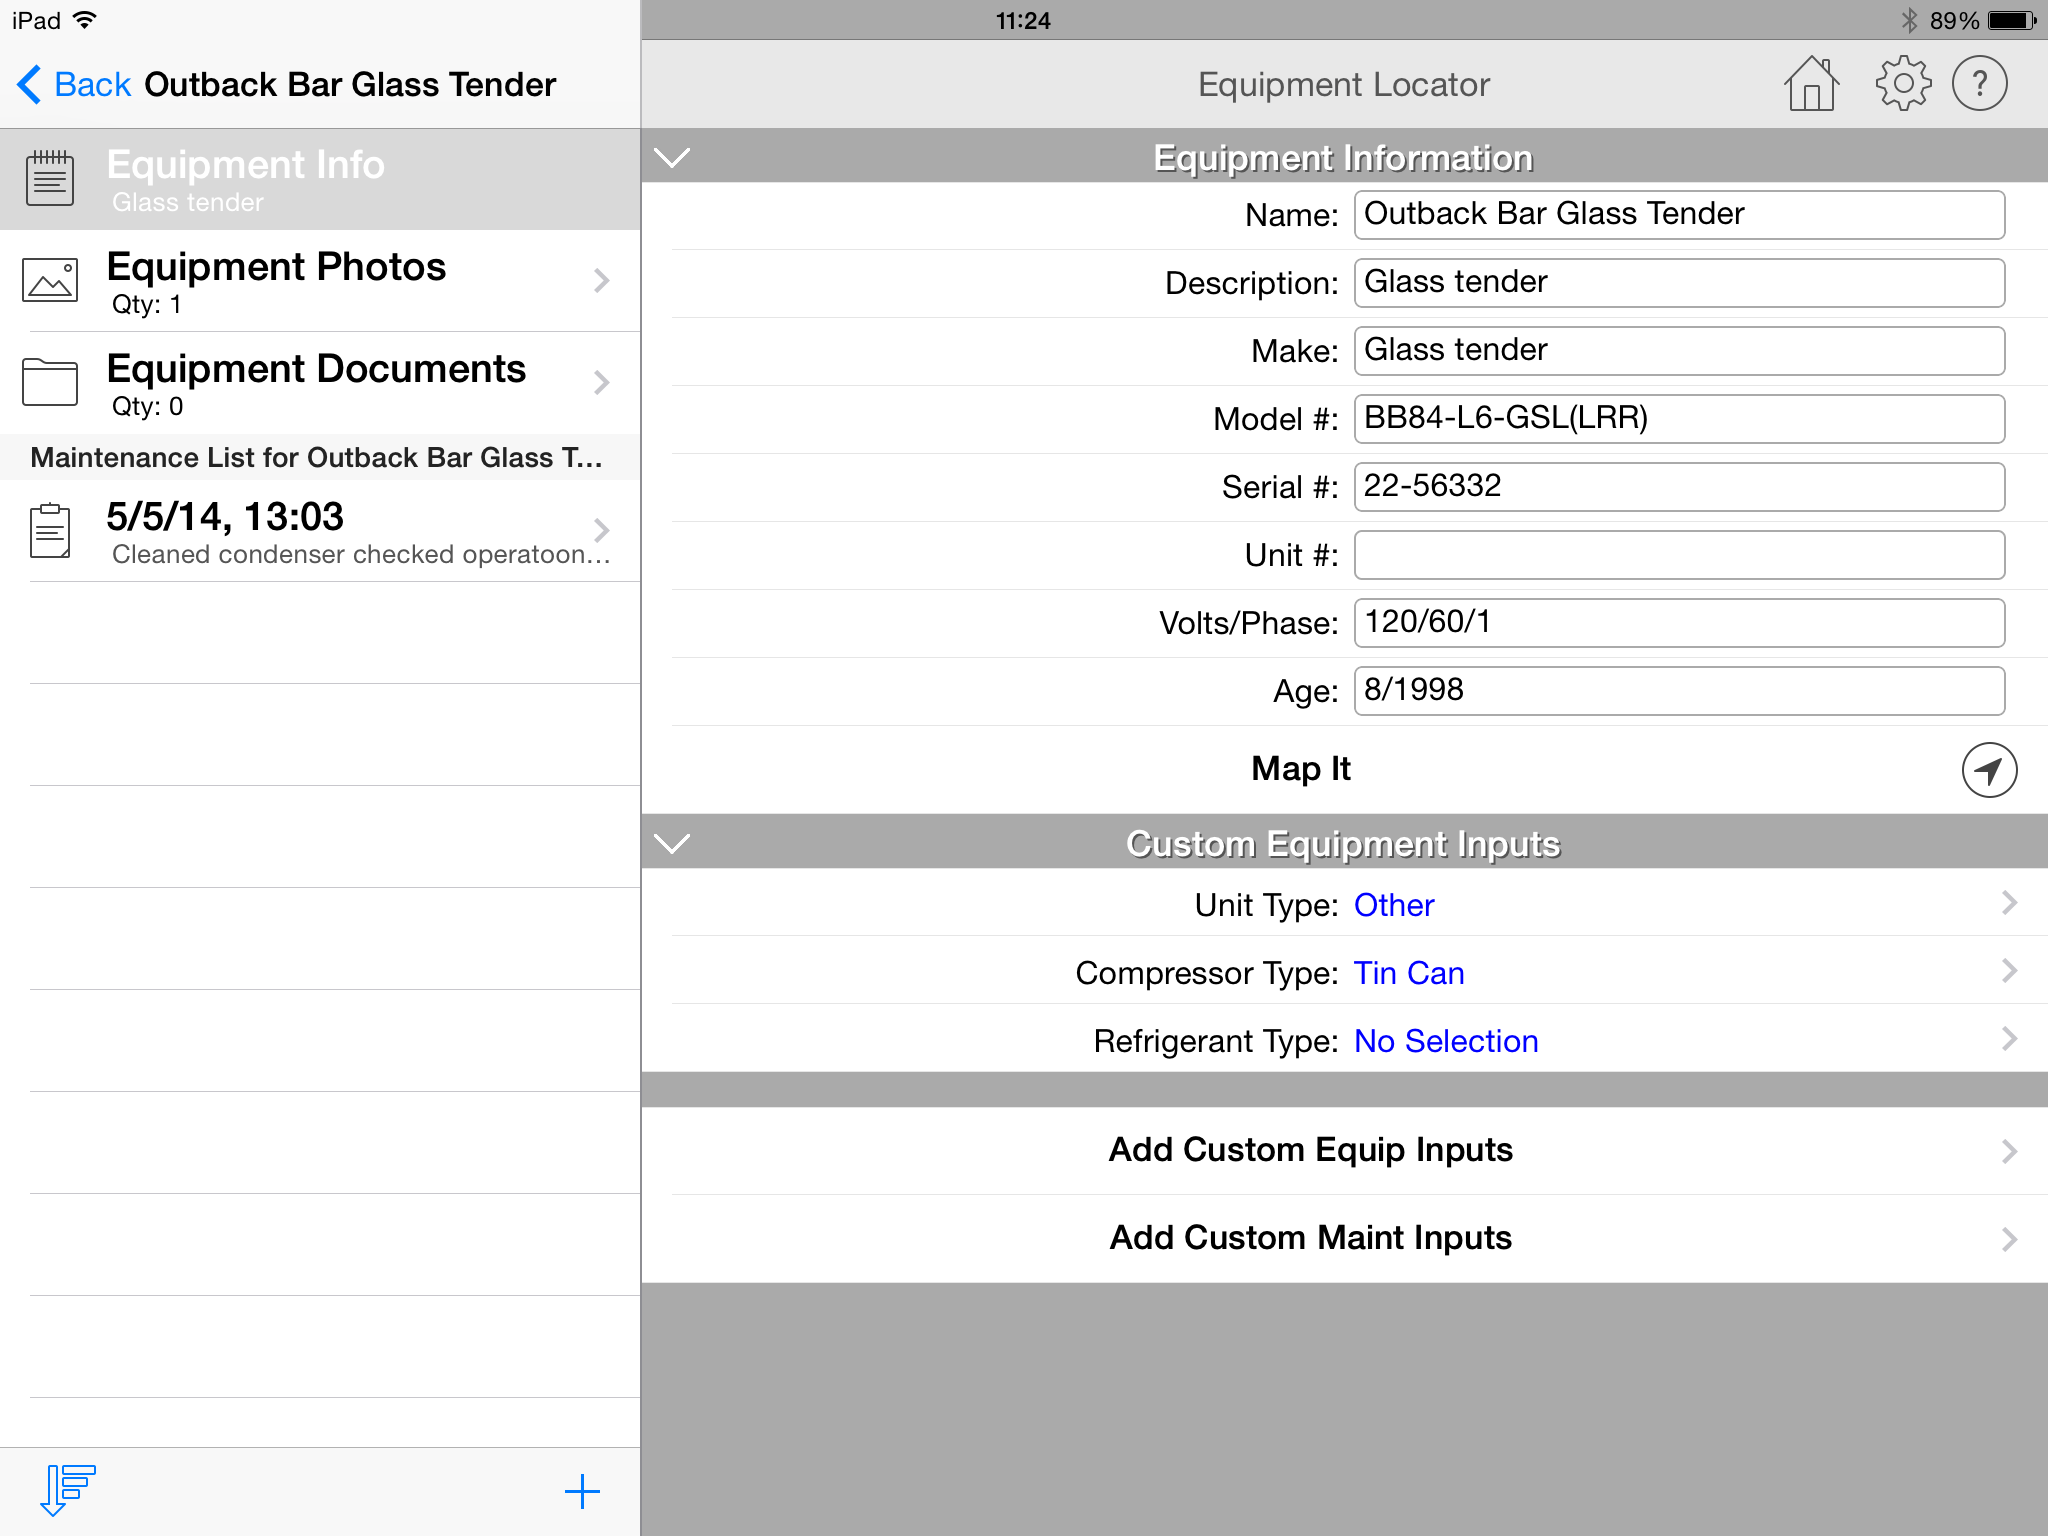Tap the 11:24 clock in status bar
This screenshot has width=2048, height=1536.
coord(1023,21)
